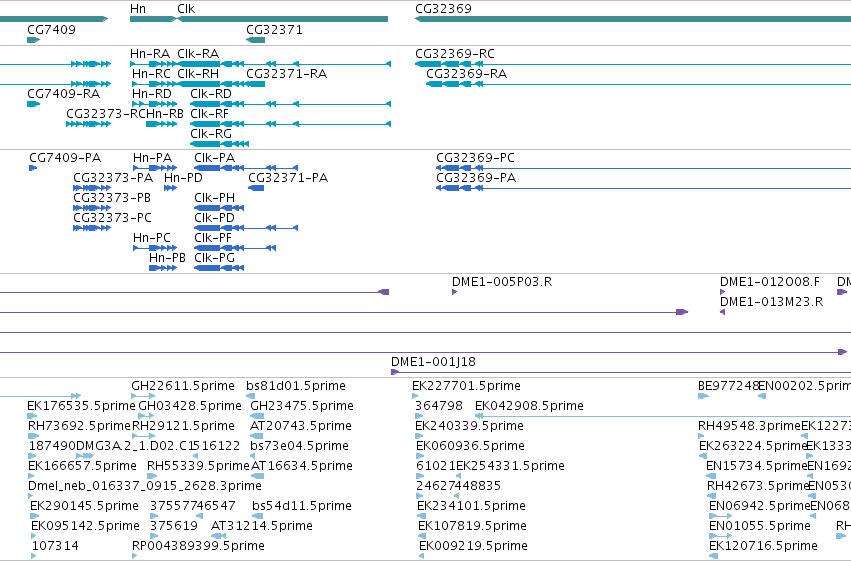Select EST GH23475.5prime
This screenshot has height=561, width=851.
click(302, 406)
